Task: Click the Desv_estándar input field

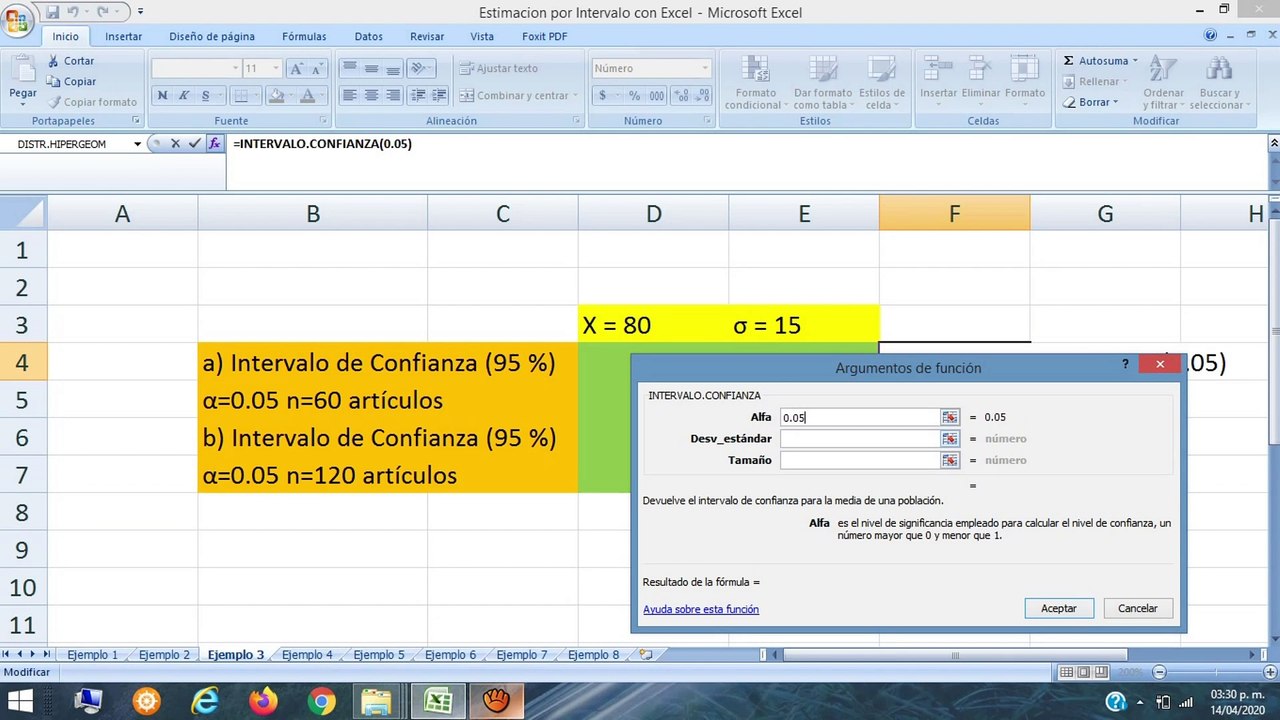Action: click(x=859, y=439)
